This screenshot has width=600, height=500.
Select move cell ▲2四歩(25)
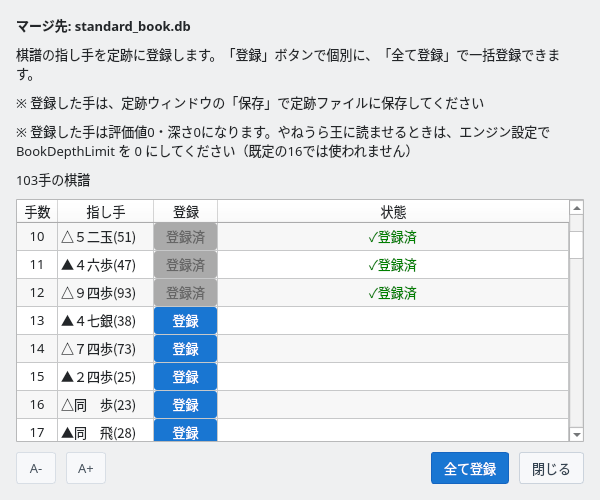(106, 376)
